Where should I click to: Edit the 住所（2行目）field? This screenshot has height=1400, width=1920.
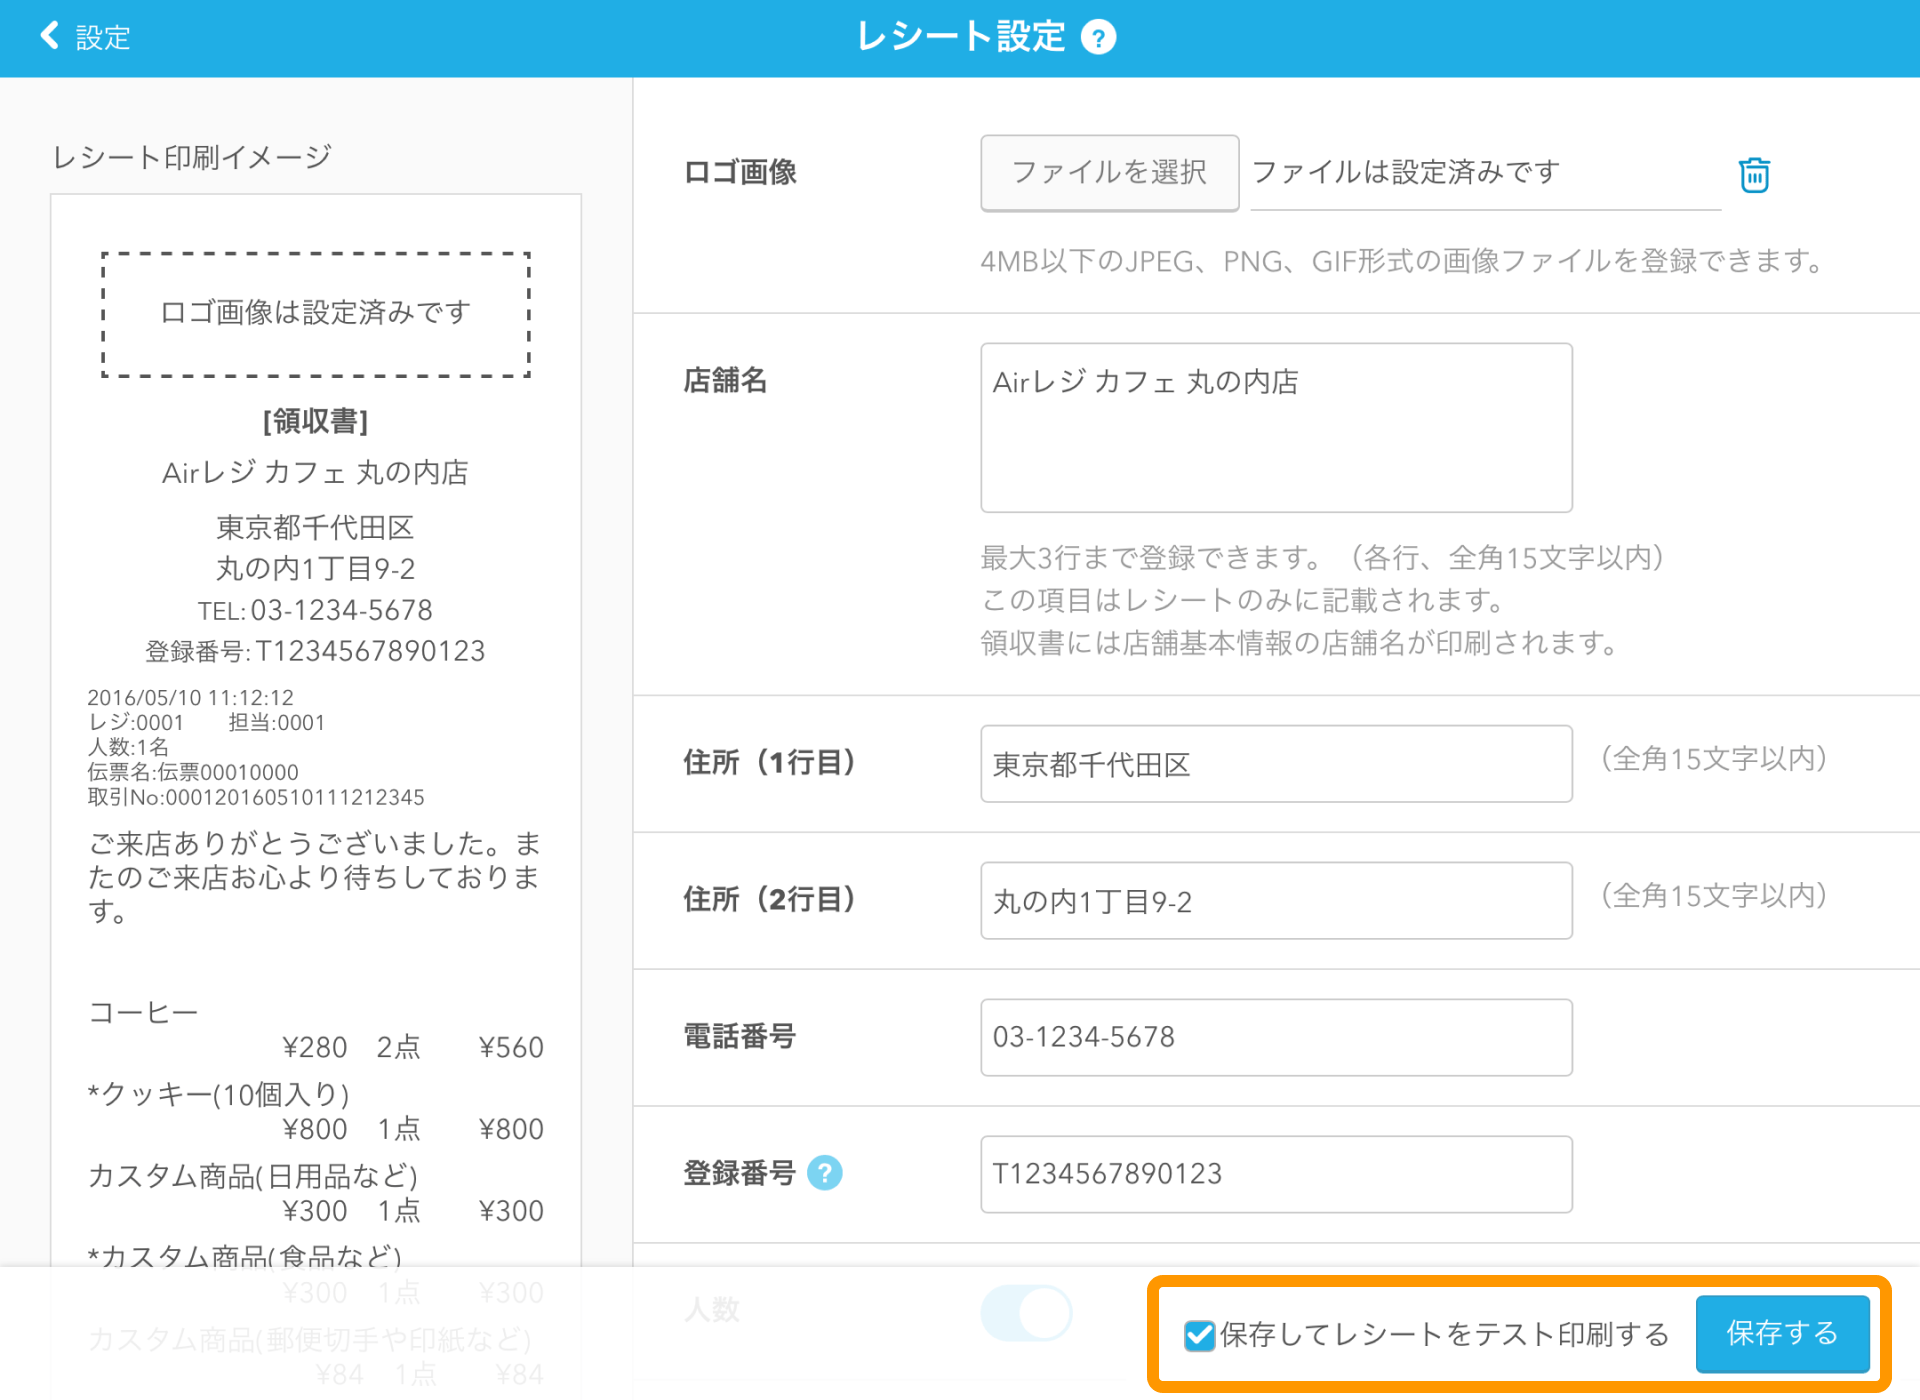click(1275, 900)
